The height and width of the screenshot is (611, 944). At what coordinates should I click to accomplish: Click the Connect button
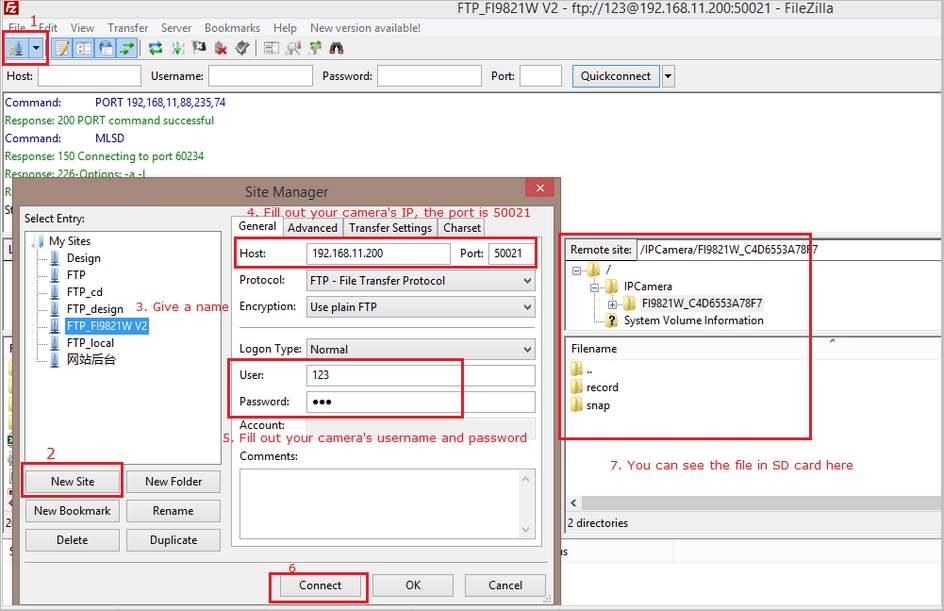[320, 586]
